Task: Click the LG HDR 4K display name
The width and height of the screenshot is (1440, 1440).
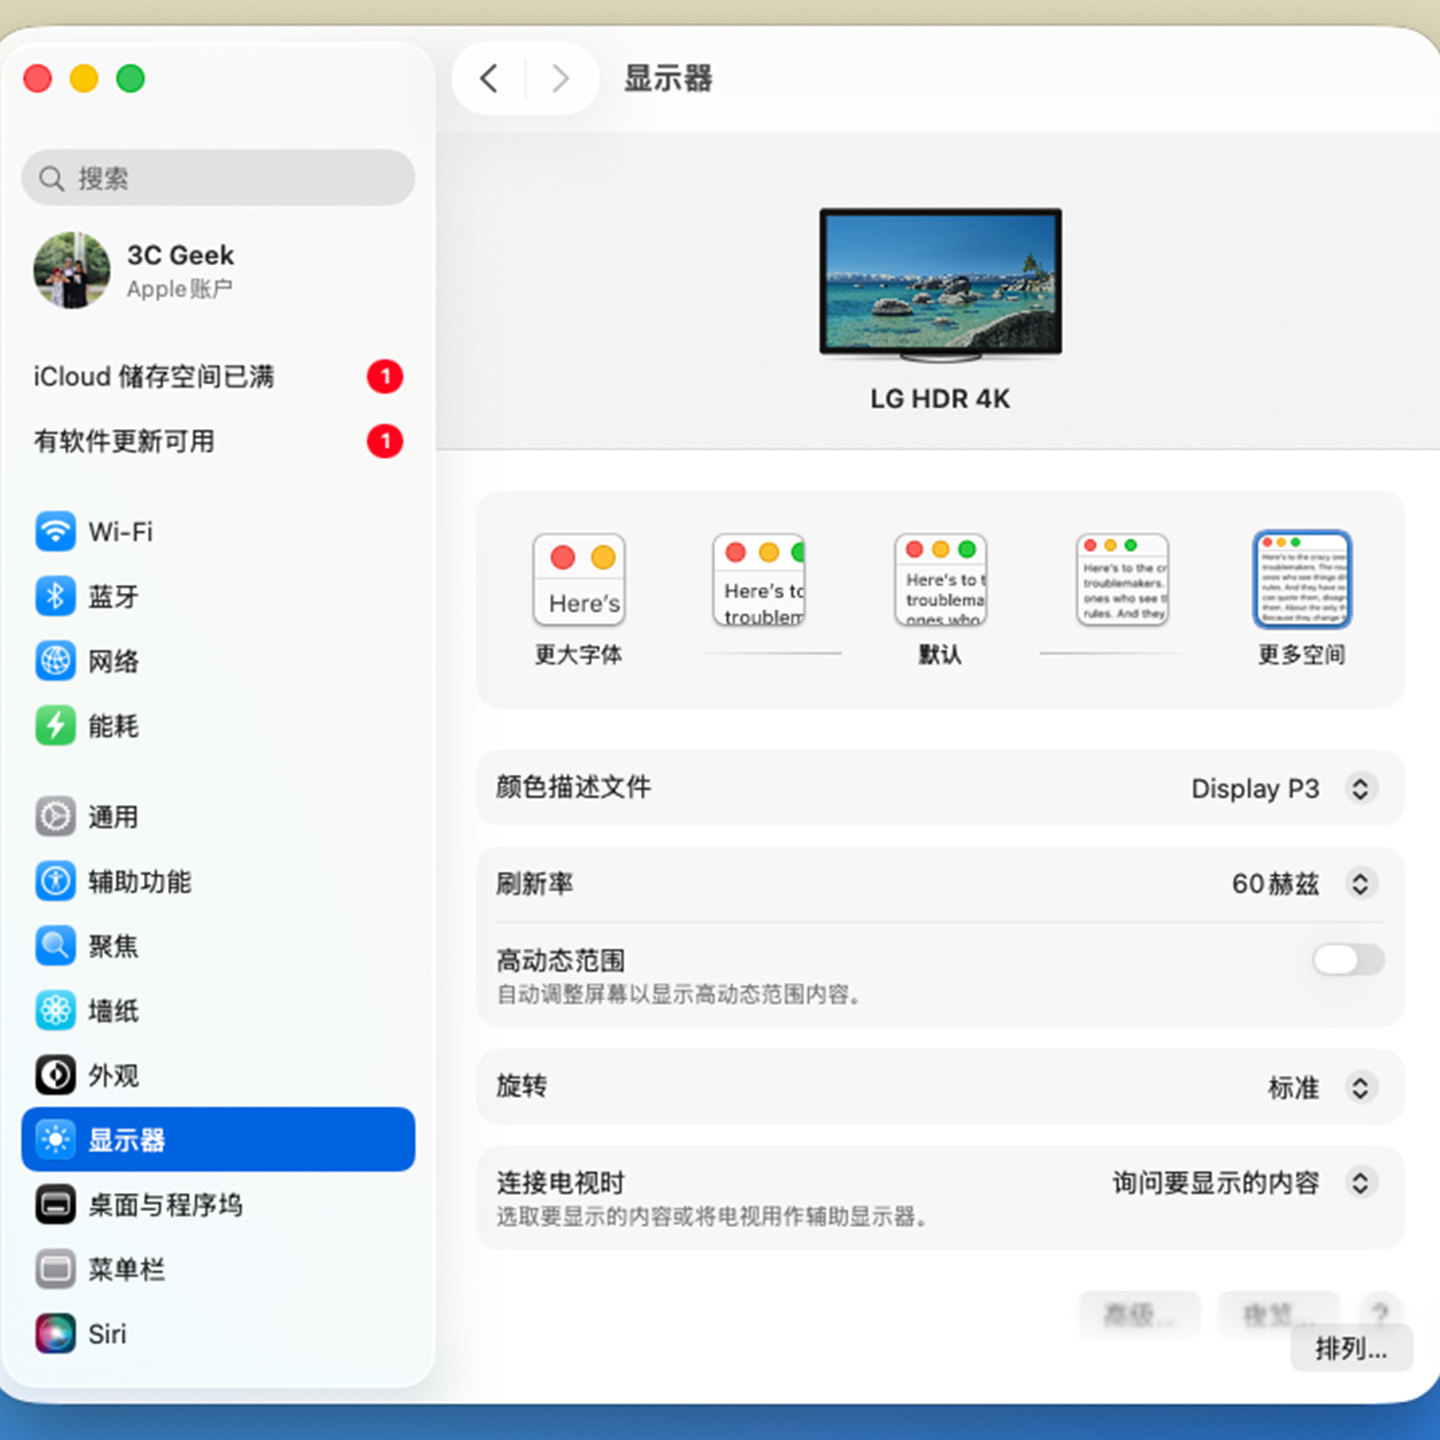Action: pyautogui.click(x=940, y=399)
